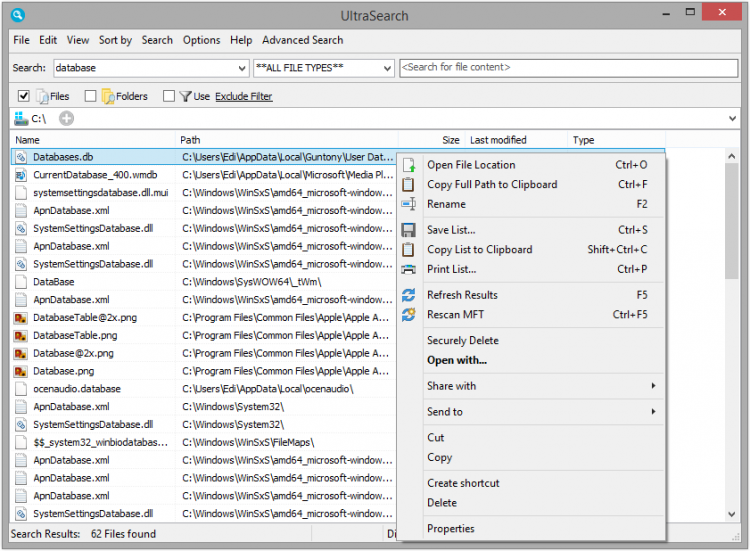
Task: Click the add drive plus icon next to C:\
Action: pyautogui.click(x=66, y=119)
